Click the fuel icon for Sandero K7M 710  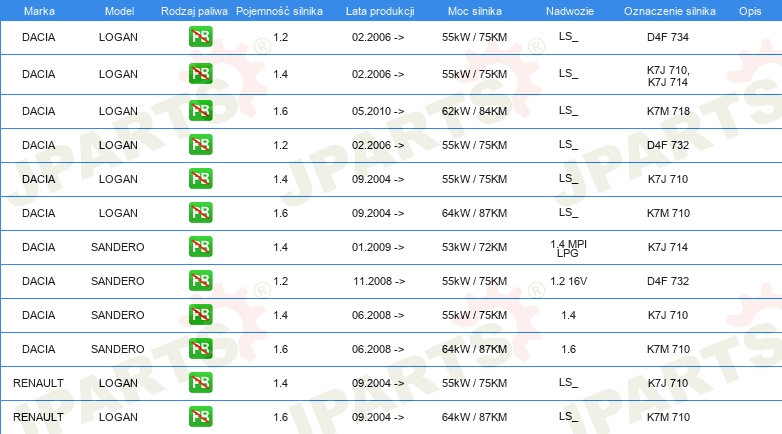[x=200, y=349]
